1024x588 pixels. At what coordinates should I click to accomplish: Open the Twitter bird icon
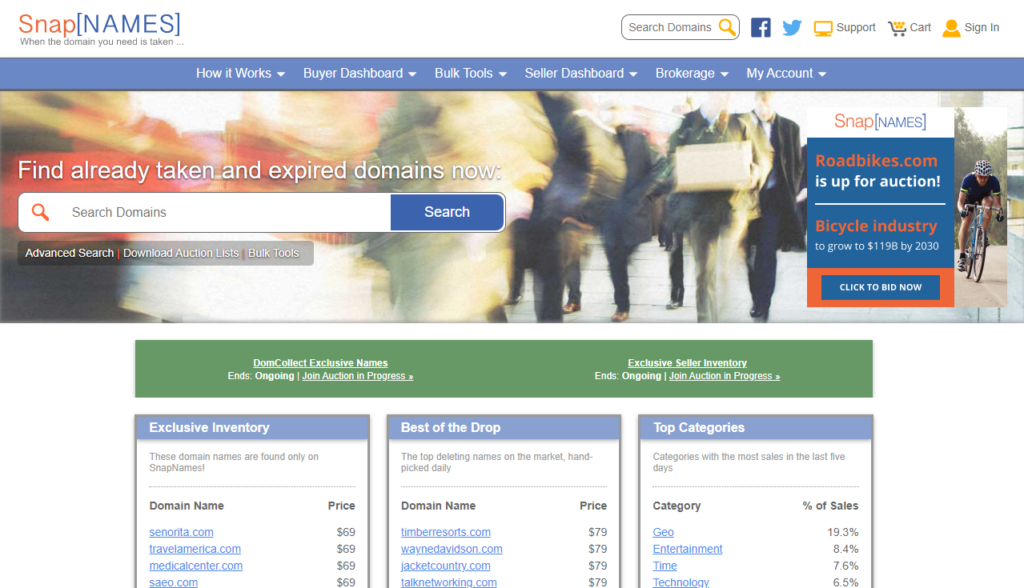pyautogui.click(x=792, y=27)
